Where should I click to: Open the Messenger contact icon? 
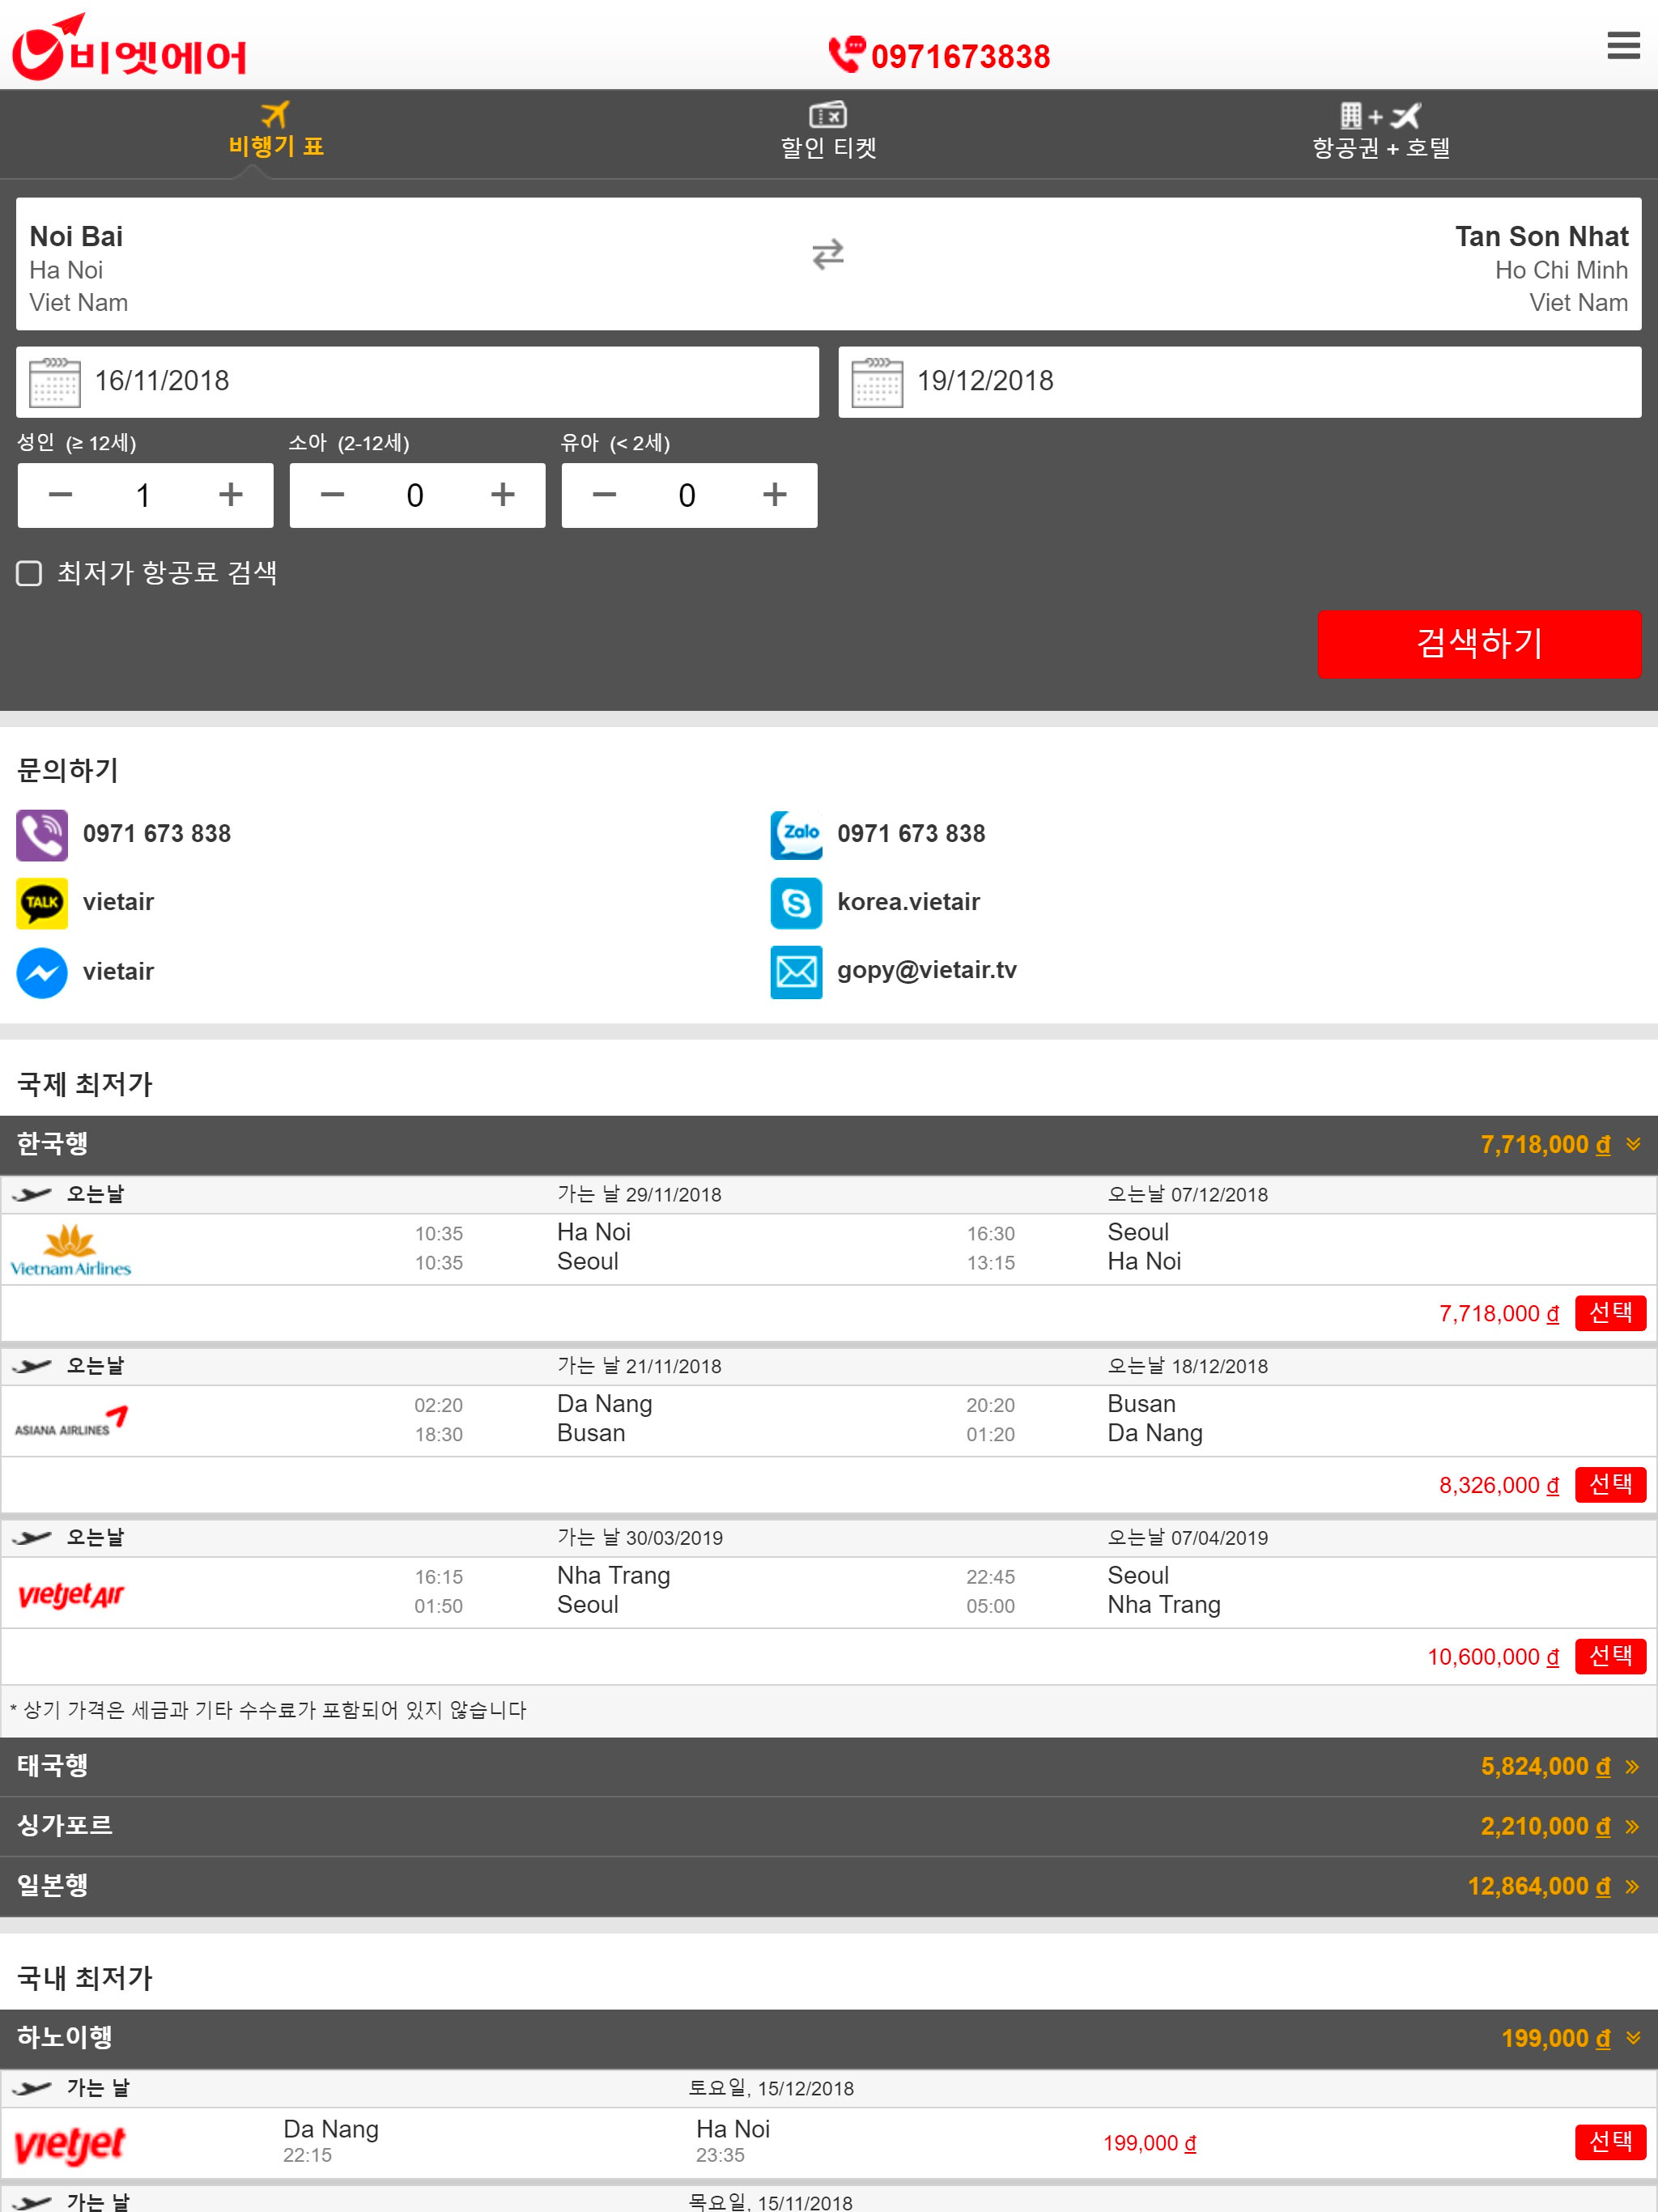point(42,972)
